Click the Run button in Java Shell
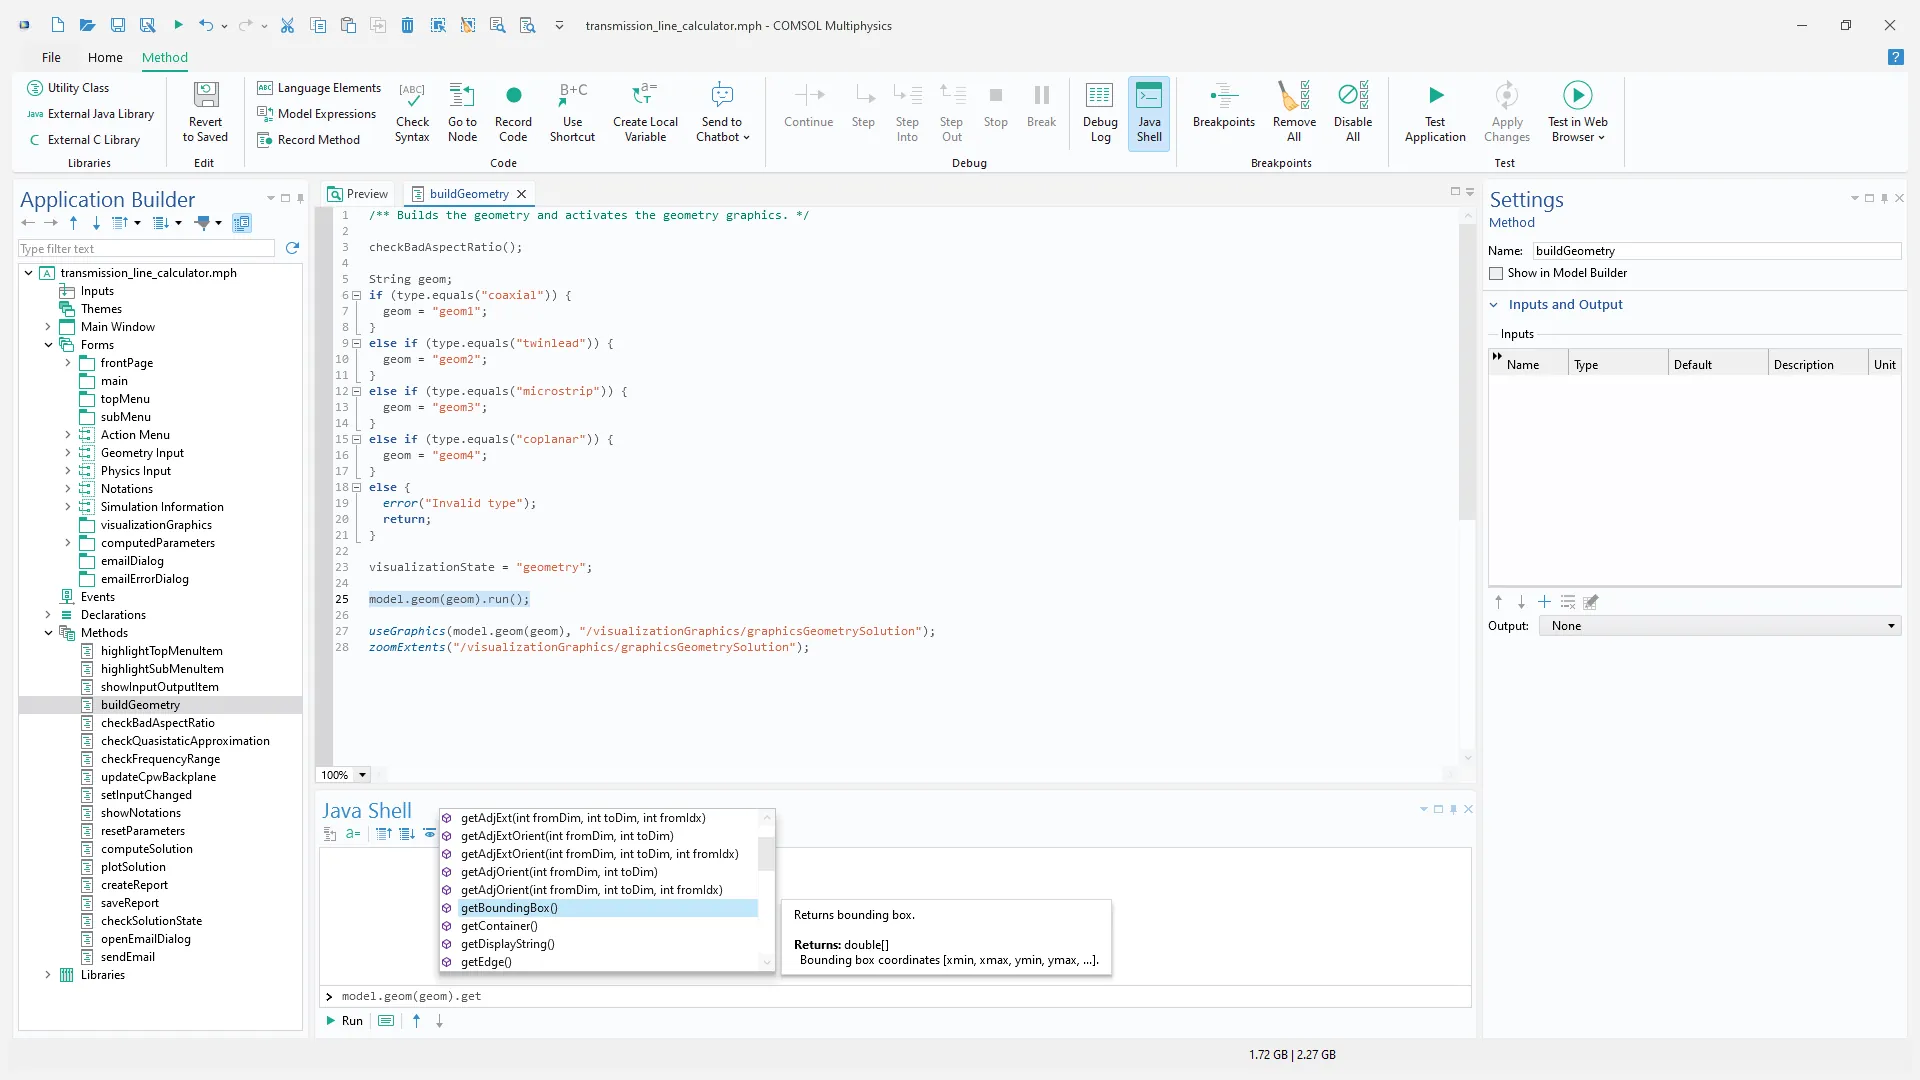 [344, 1021]
